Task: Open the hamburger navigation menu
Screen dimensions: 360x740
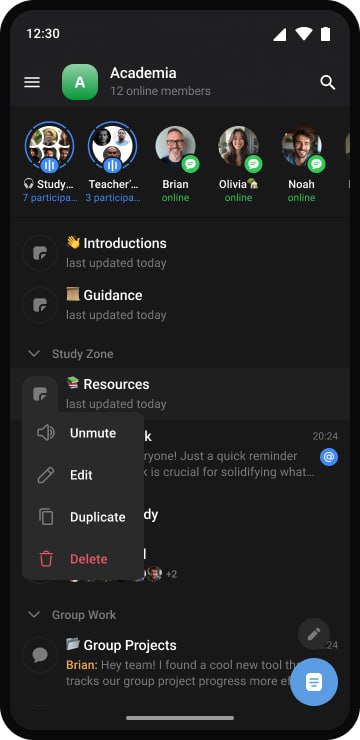Action: (x=32, y=82)
